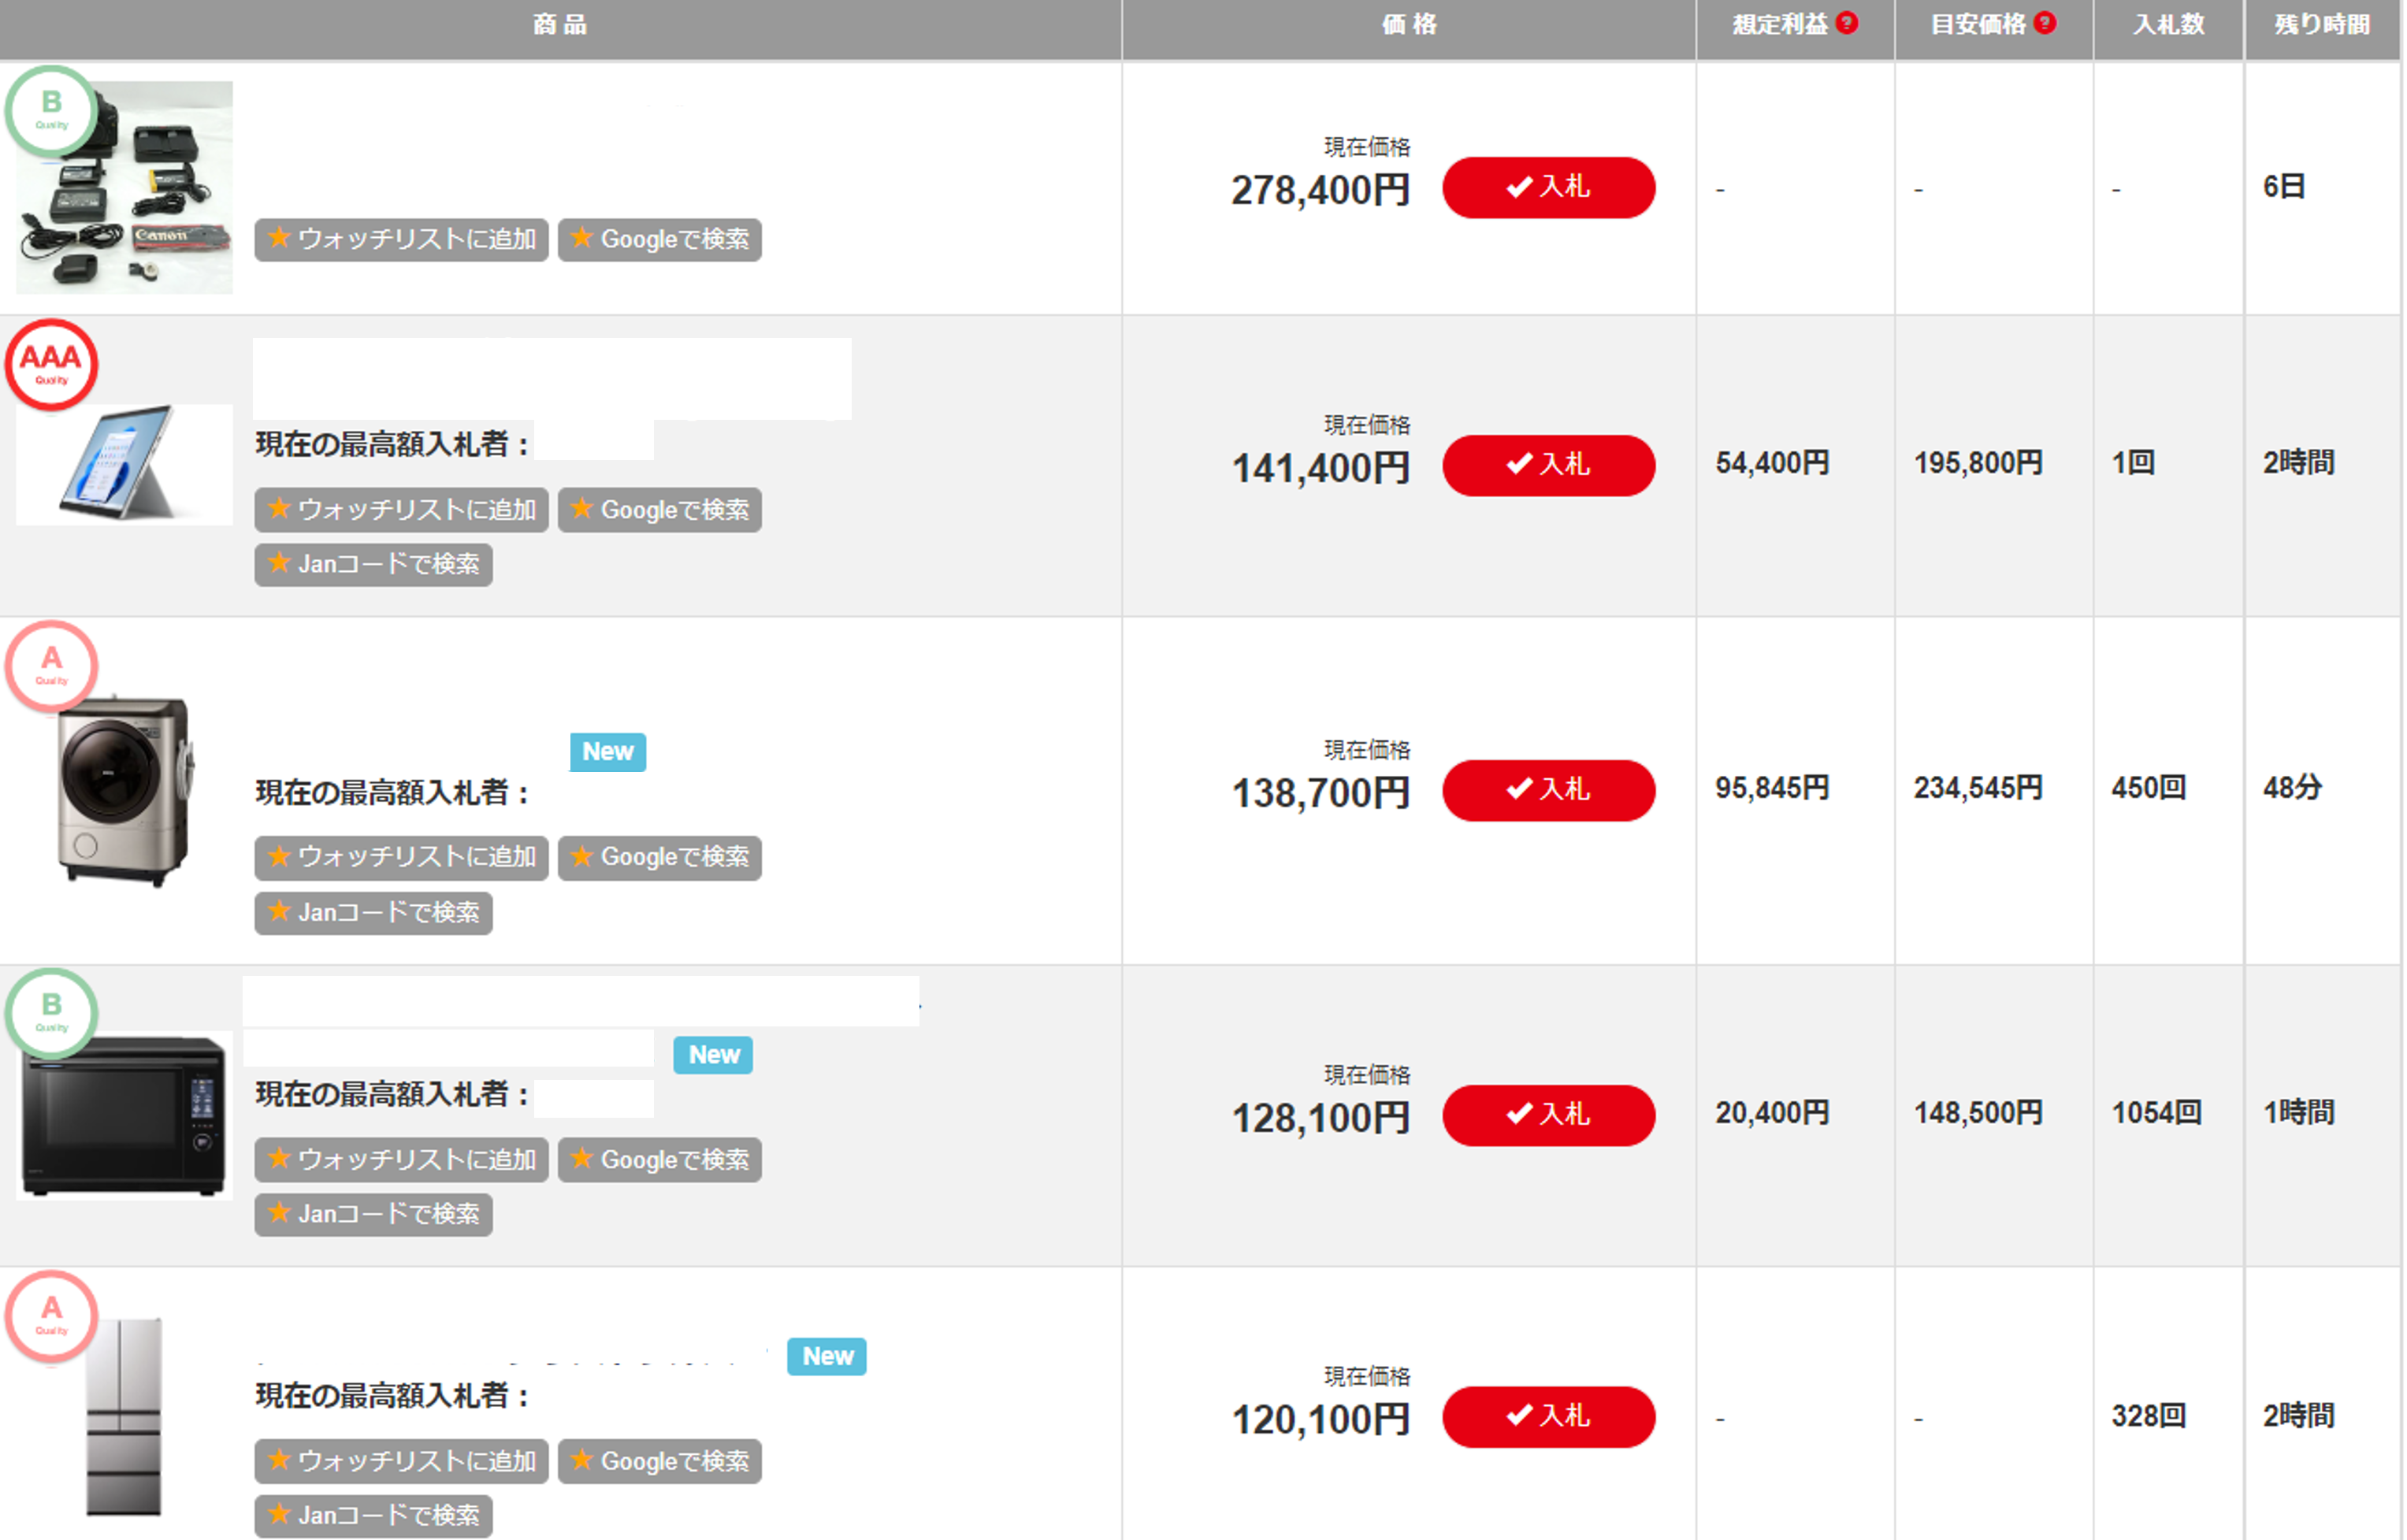Image resolution: width=2407 pixels, height=1540 pixels.
Task: Add the camera accessories item to watchlist
Action: pyautogui.click(x=401, y=240)
